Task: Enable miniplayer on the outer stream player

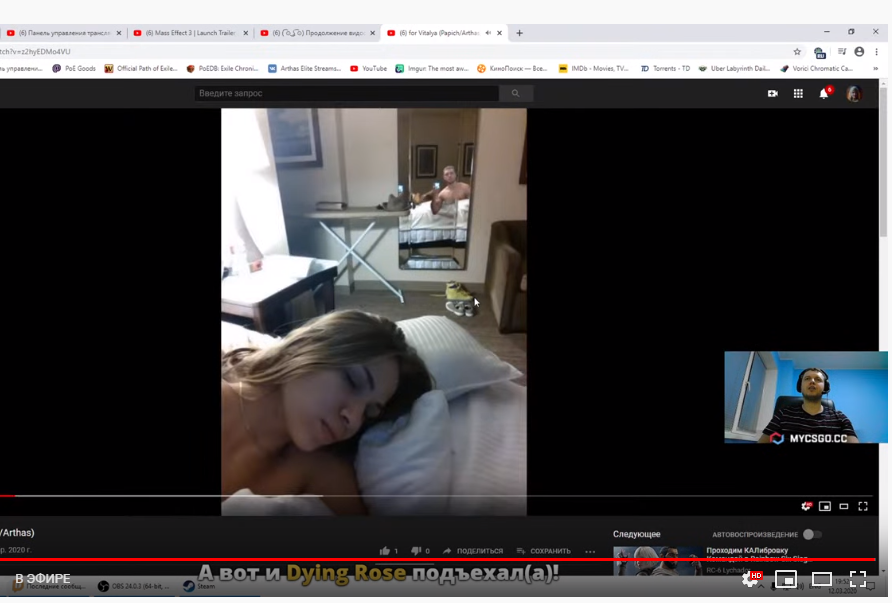Action: click(x=786, y=579)
